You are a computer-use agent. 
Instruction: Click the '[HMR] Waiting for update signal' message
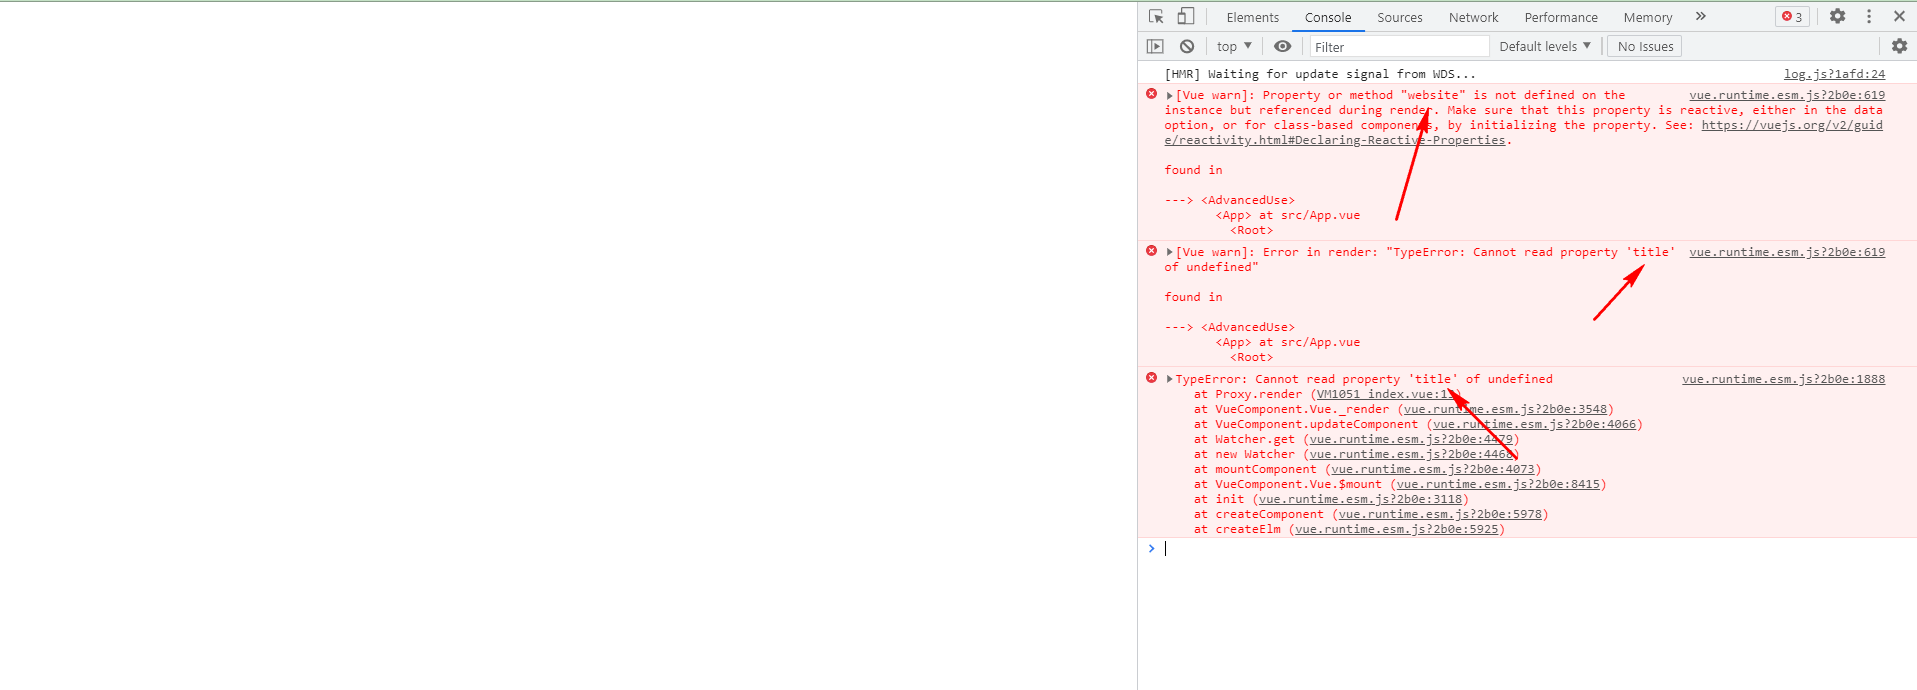[1320, 74]
